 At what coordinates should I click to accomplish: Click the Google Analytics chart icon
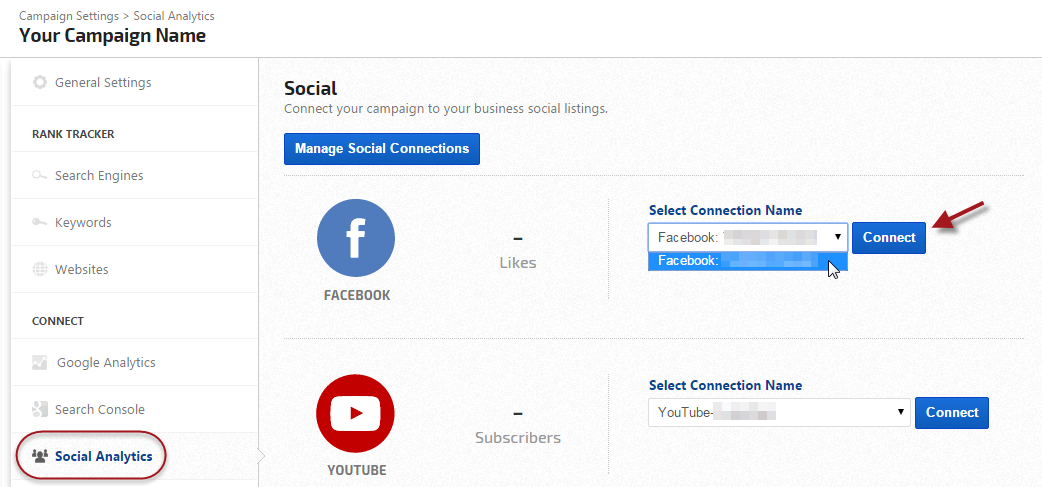[40, 363]
